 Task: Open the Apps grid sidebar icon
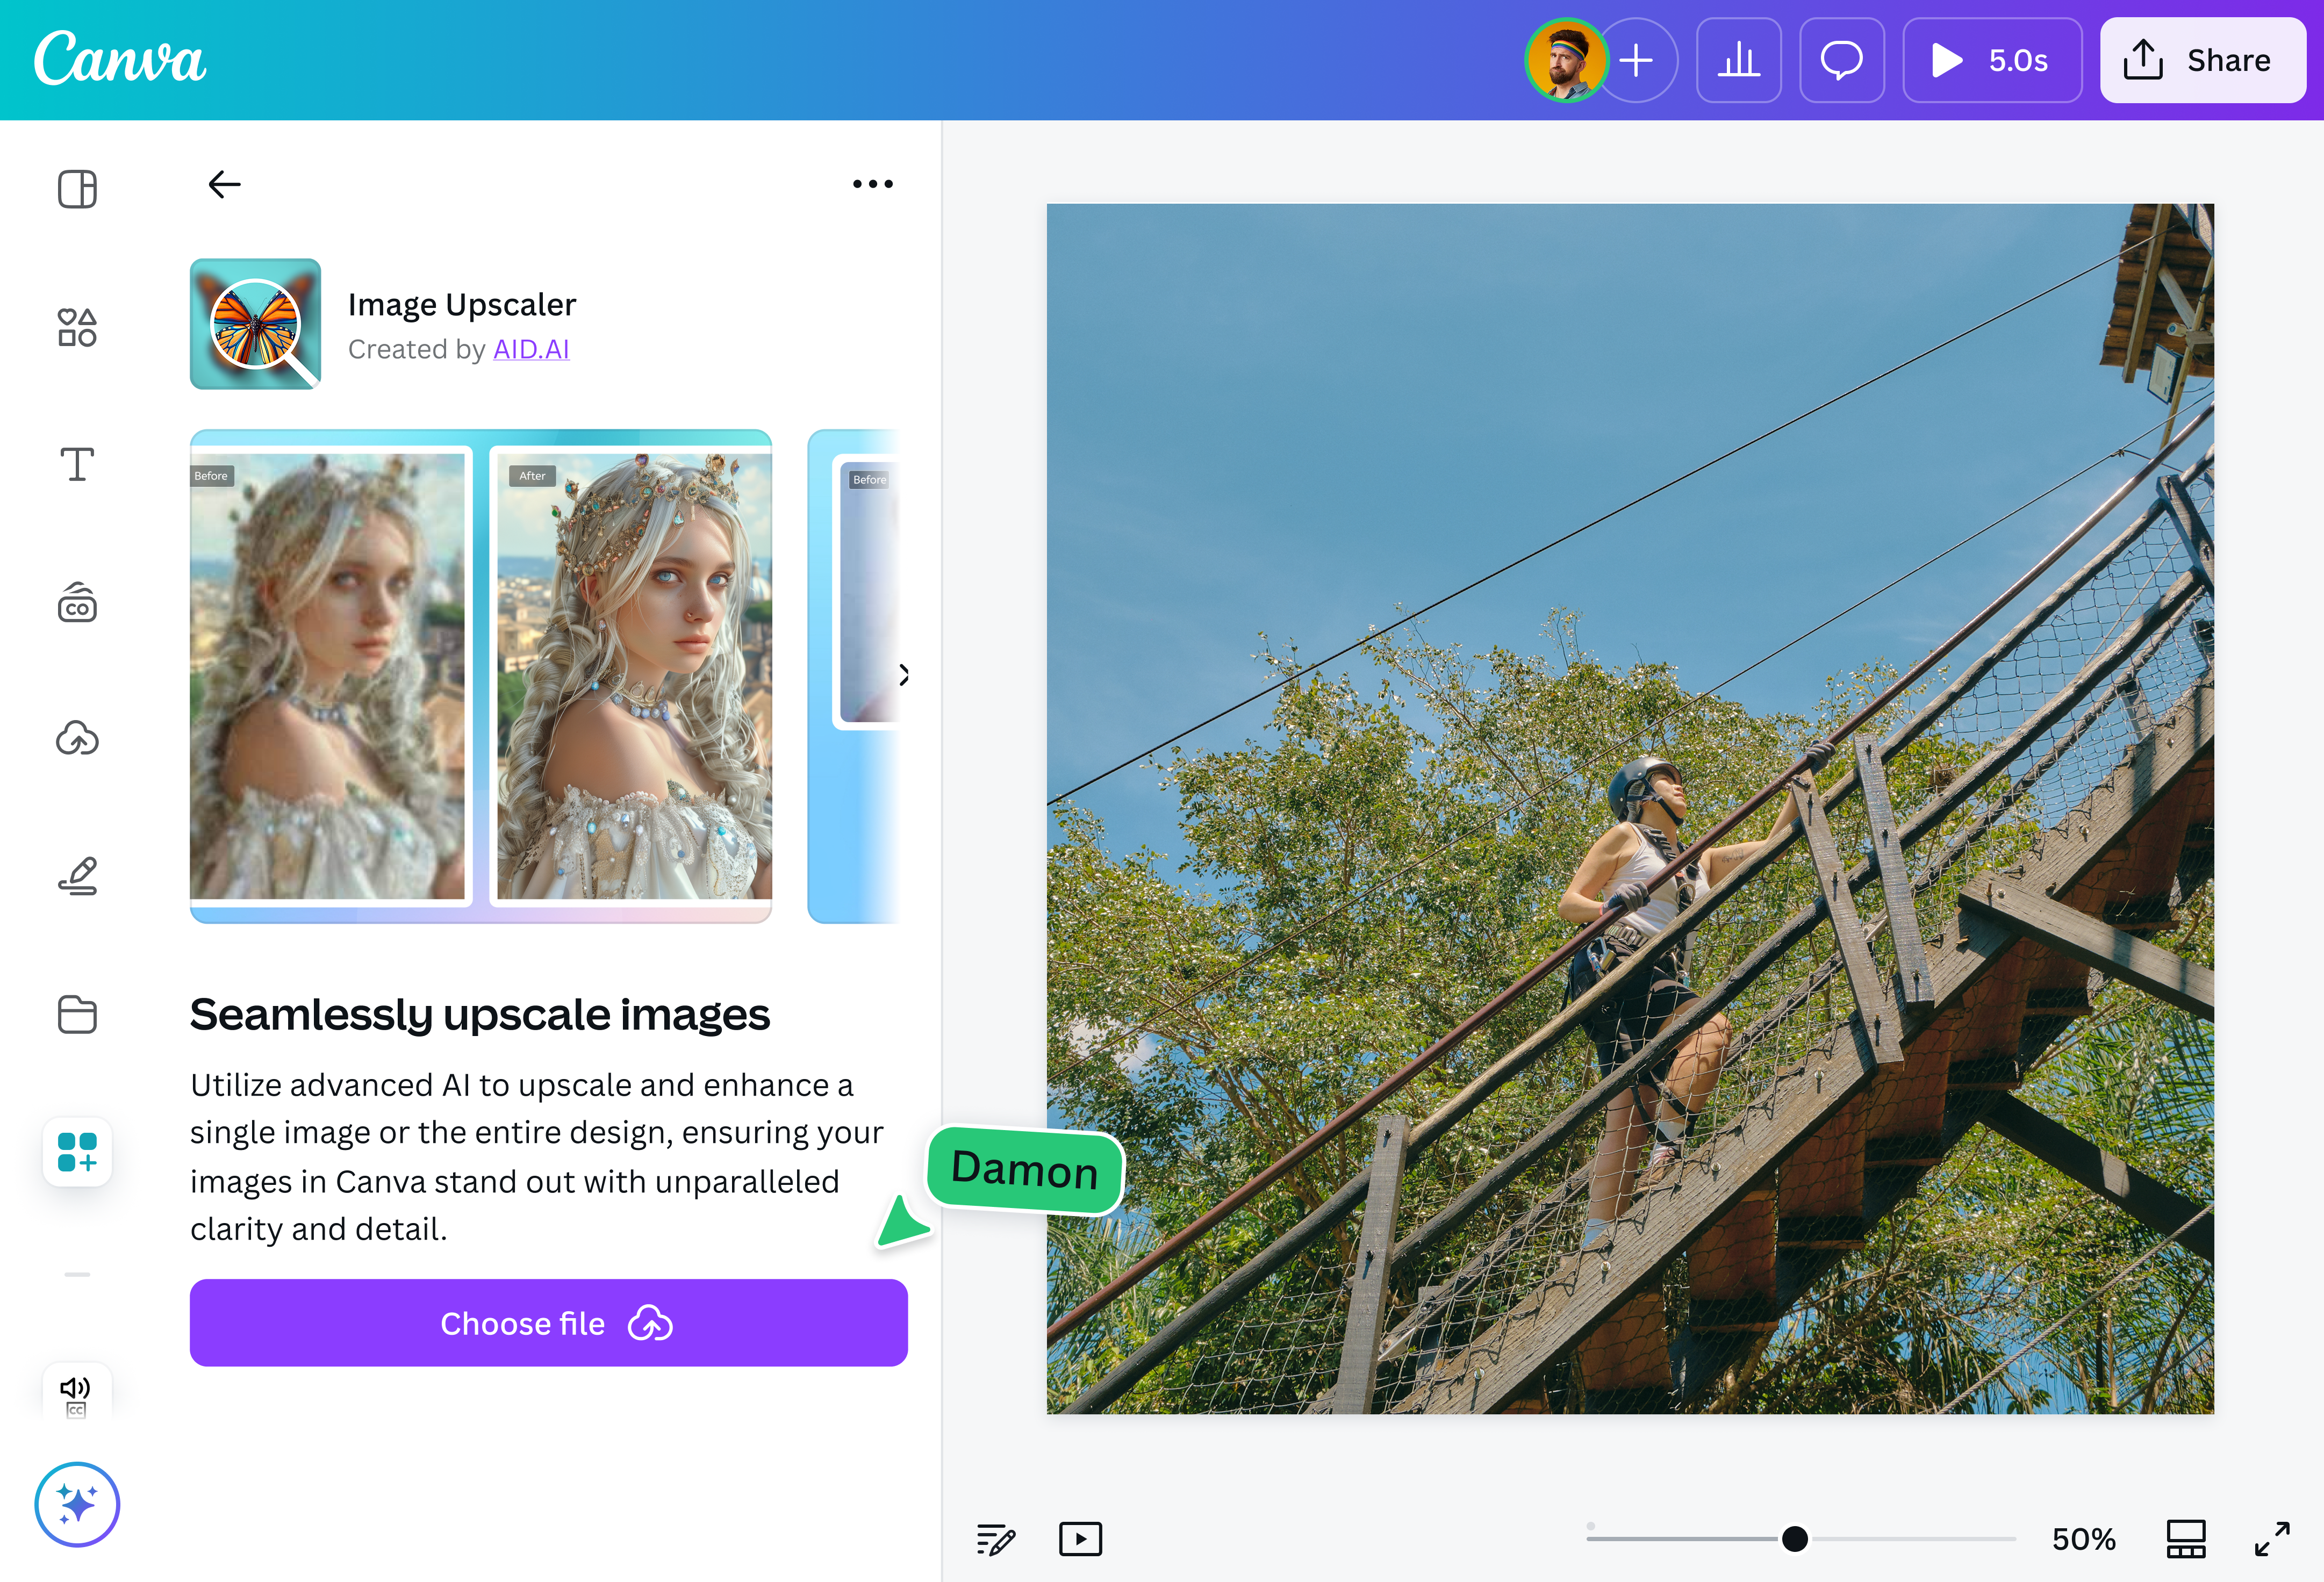click(x=77, y=1152)
